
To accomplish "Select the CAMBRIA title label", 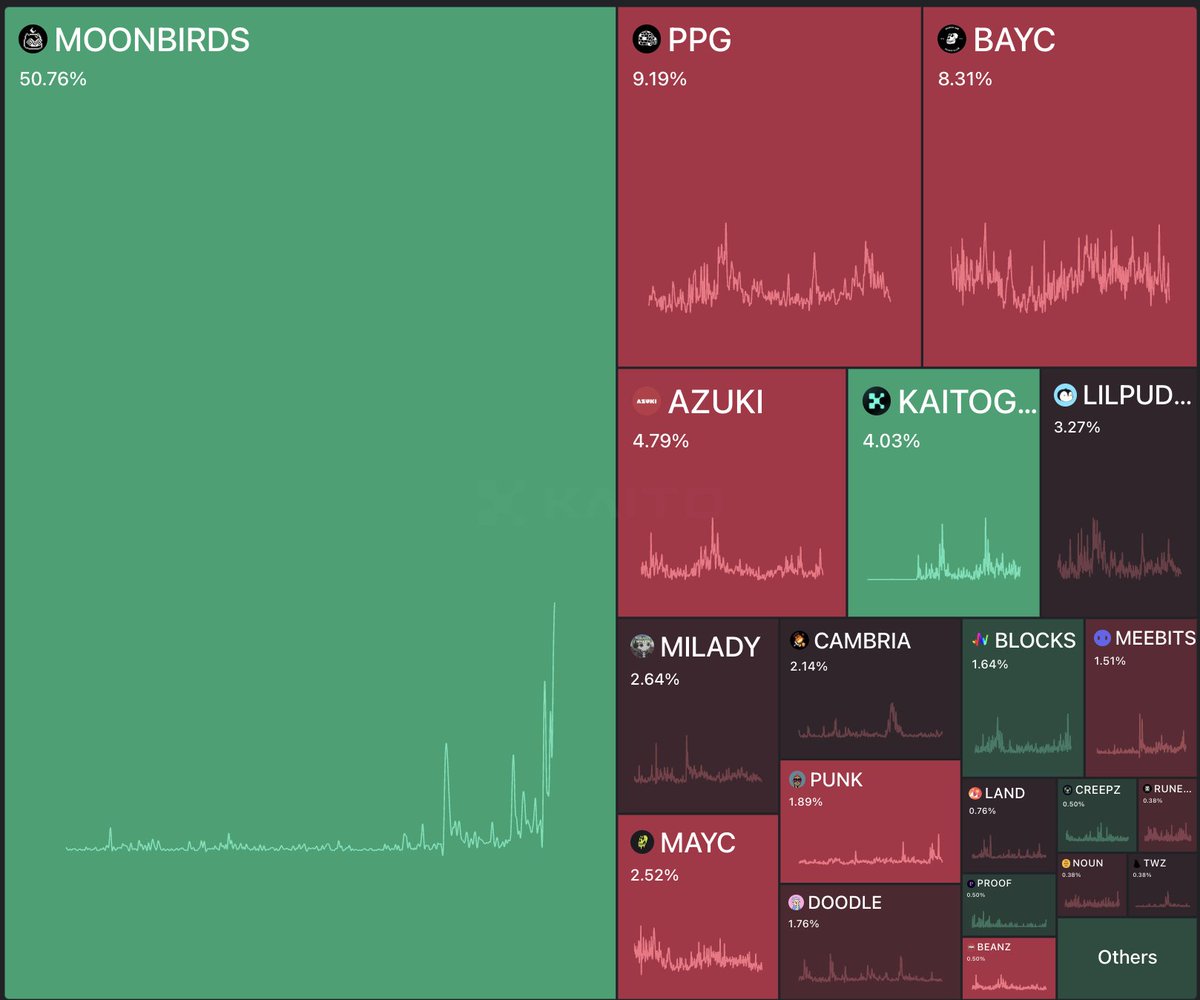I will [x=862, y=641].
